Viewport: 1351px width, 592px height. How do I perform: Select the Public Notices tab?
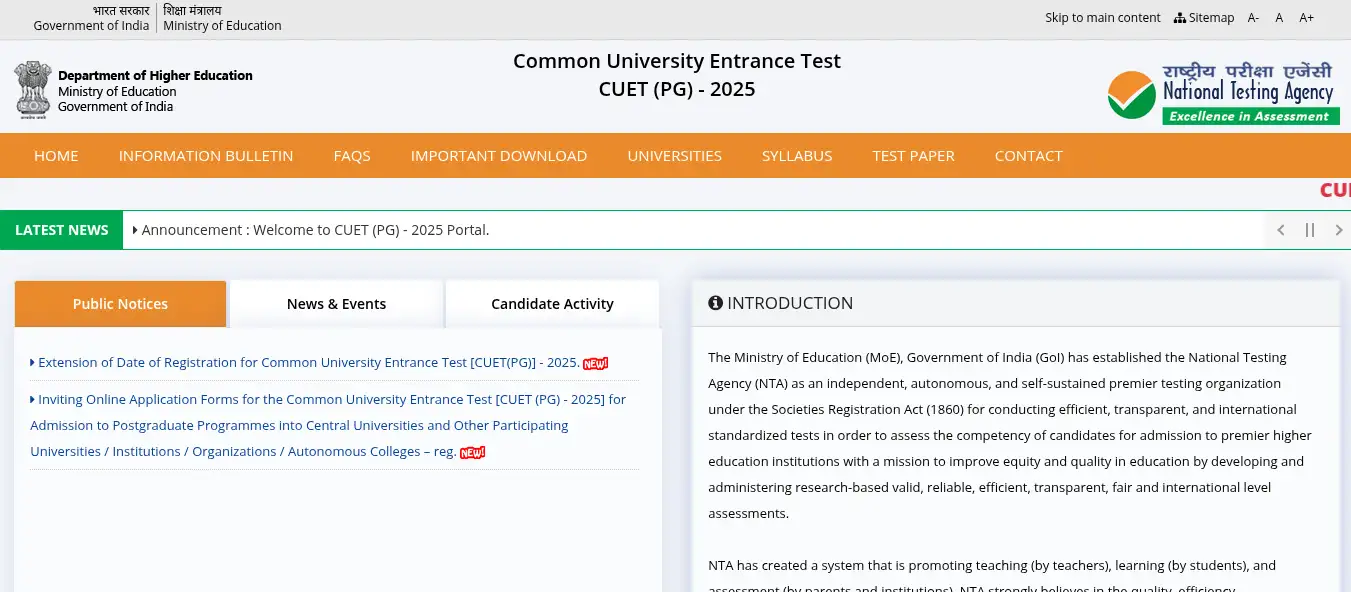point(120,304)
